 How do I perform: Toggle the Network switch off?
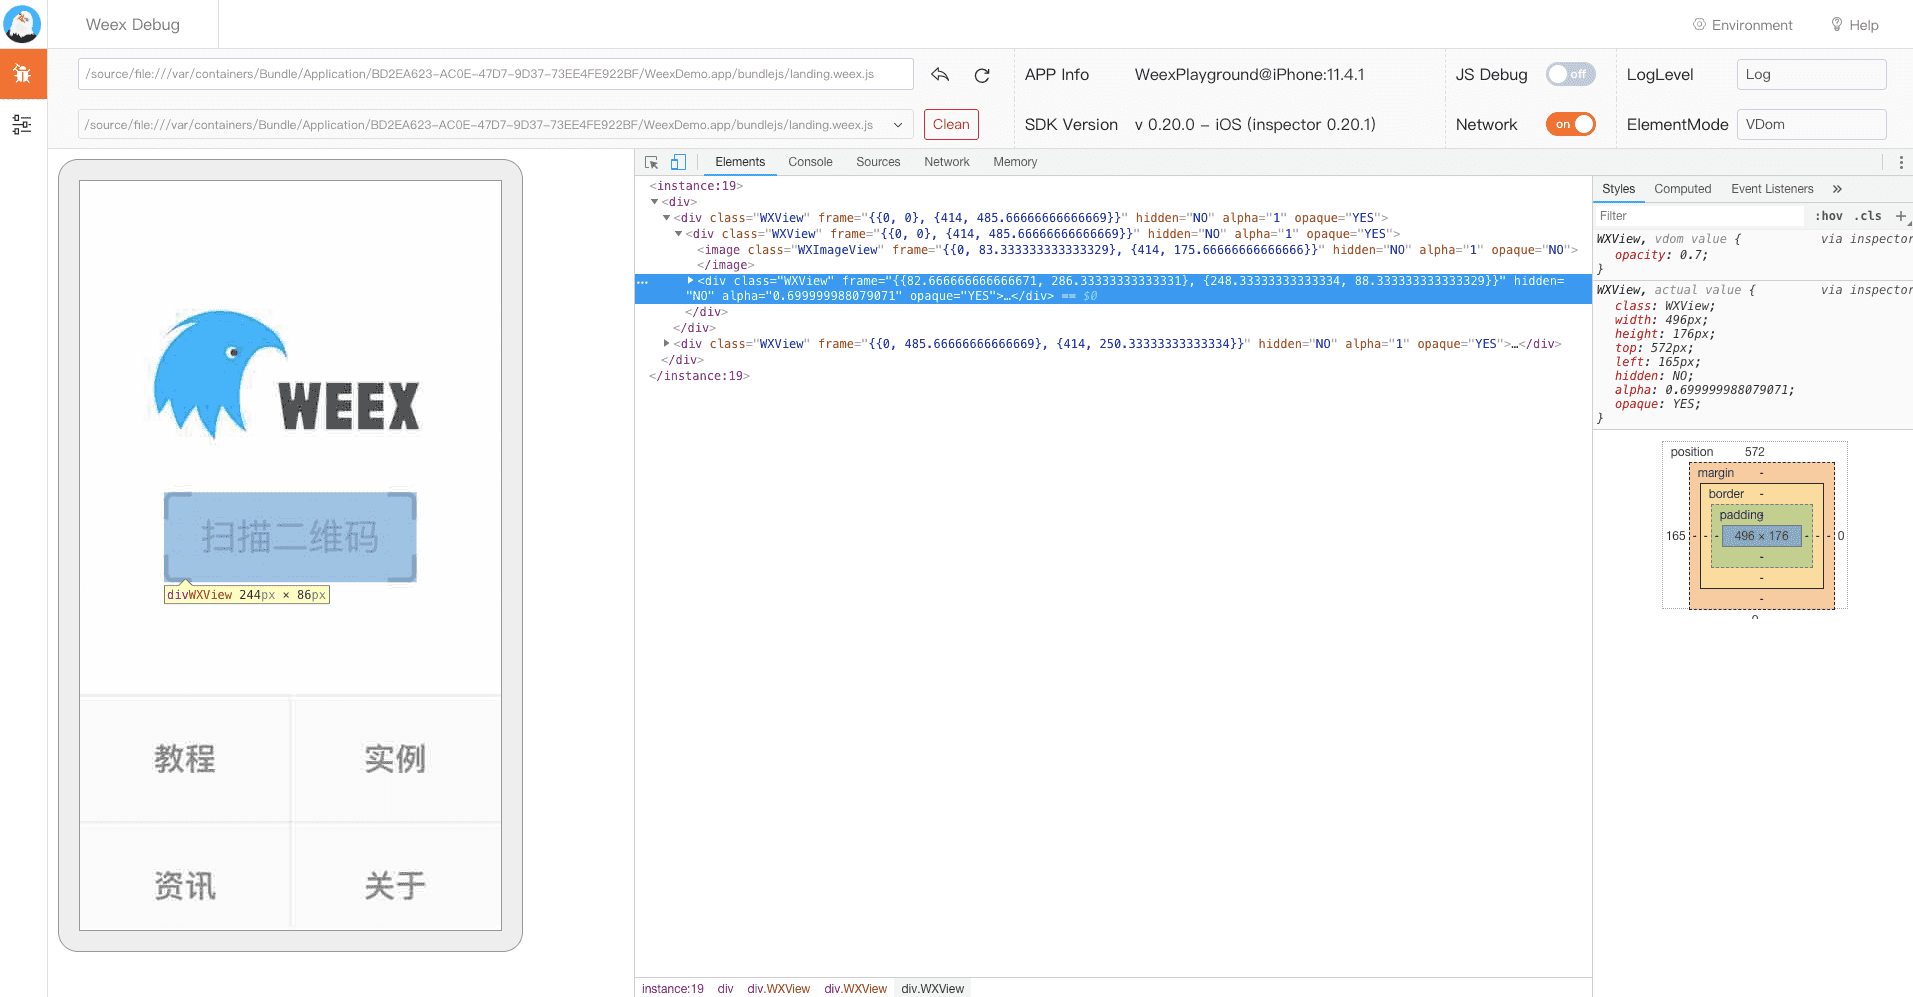point(1570,124)
